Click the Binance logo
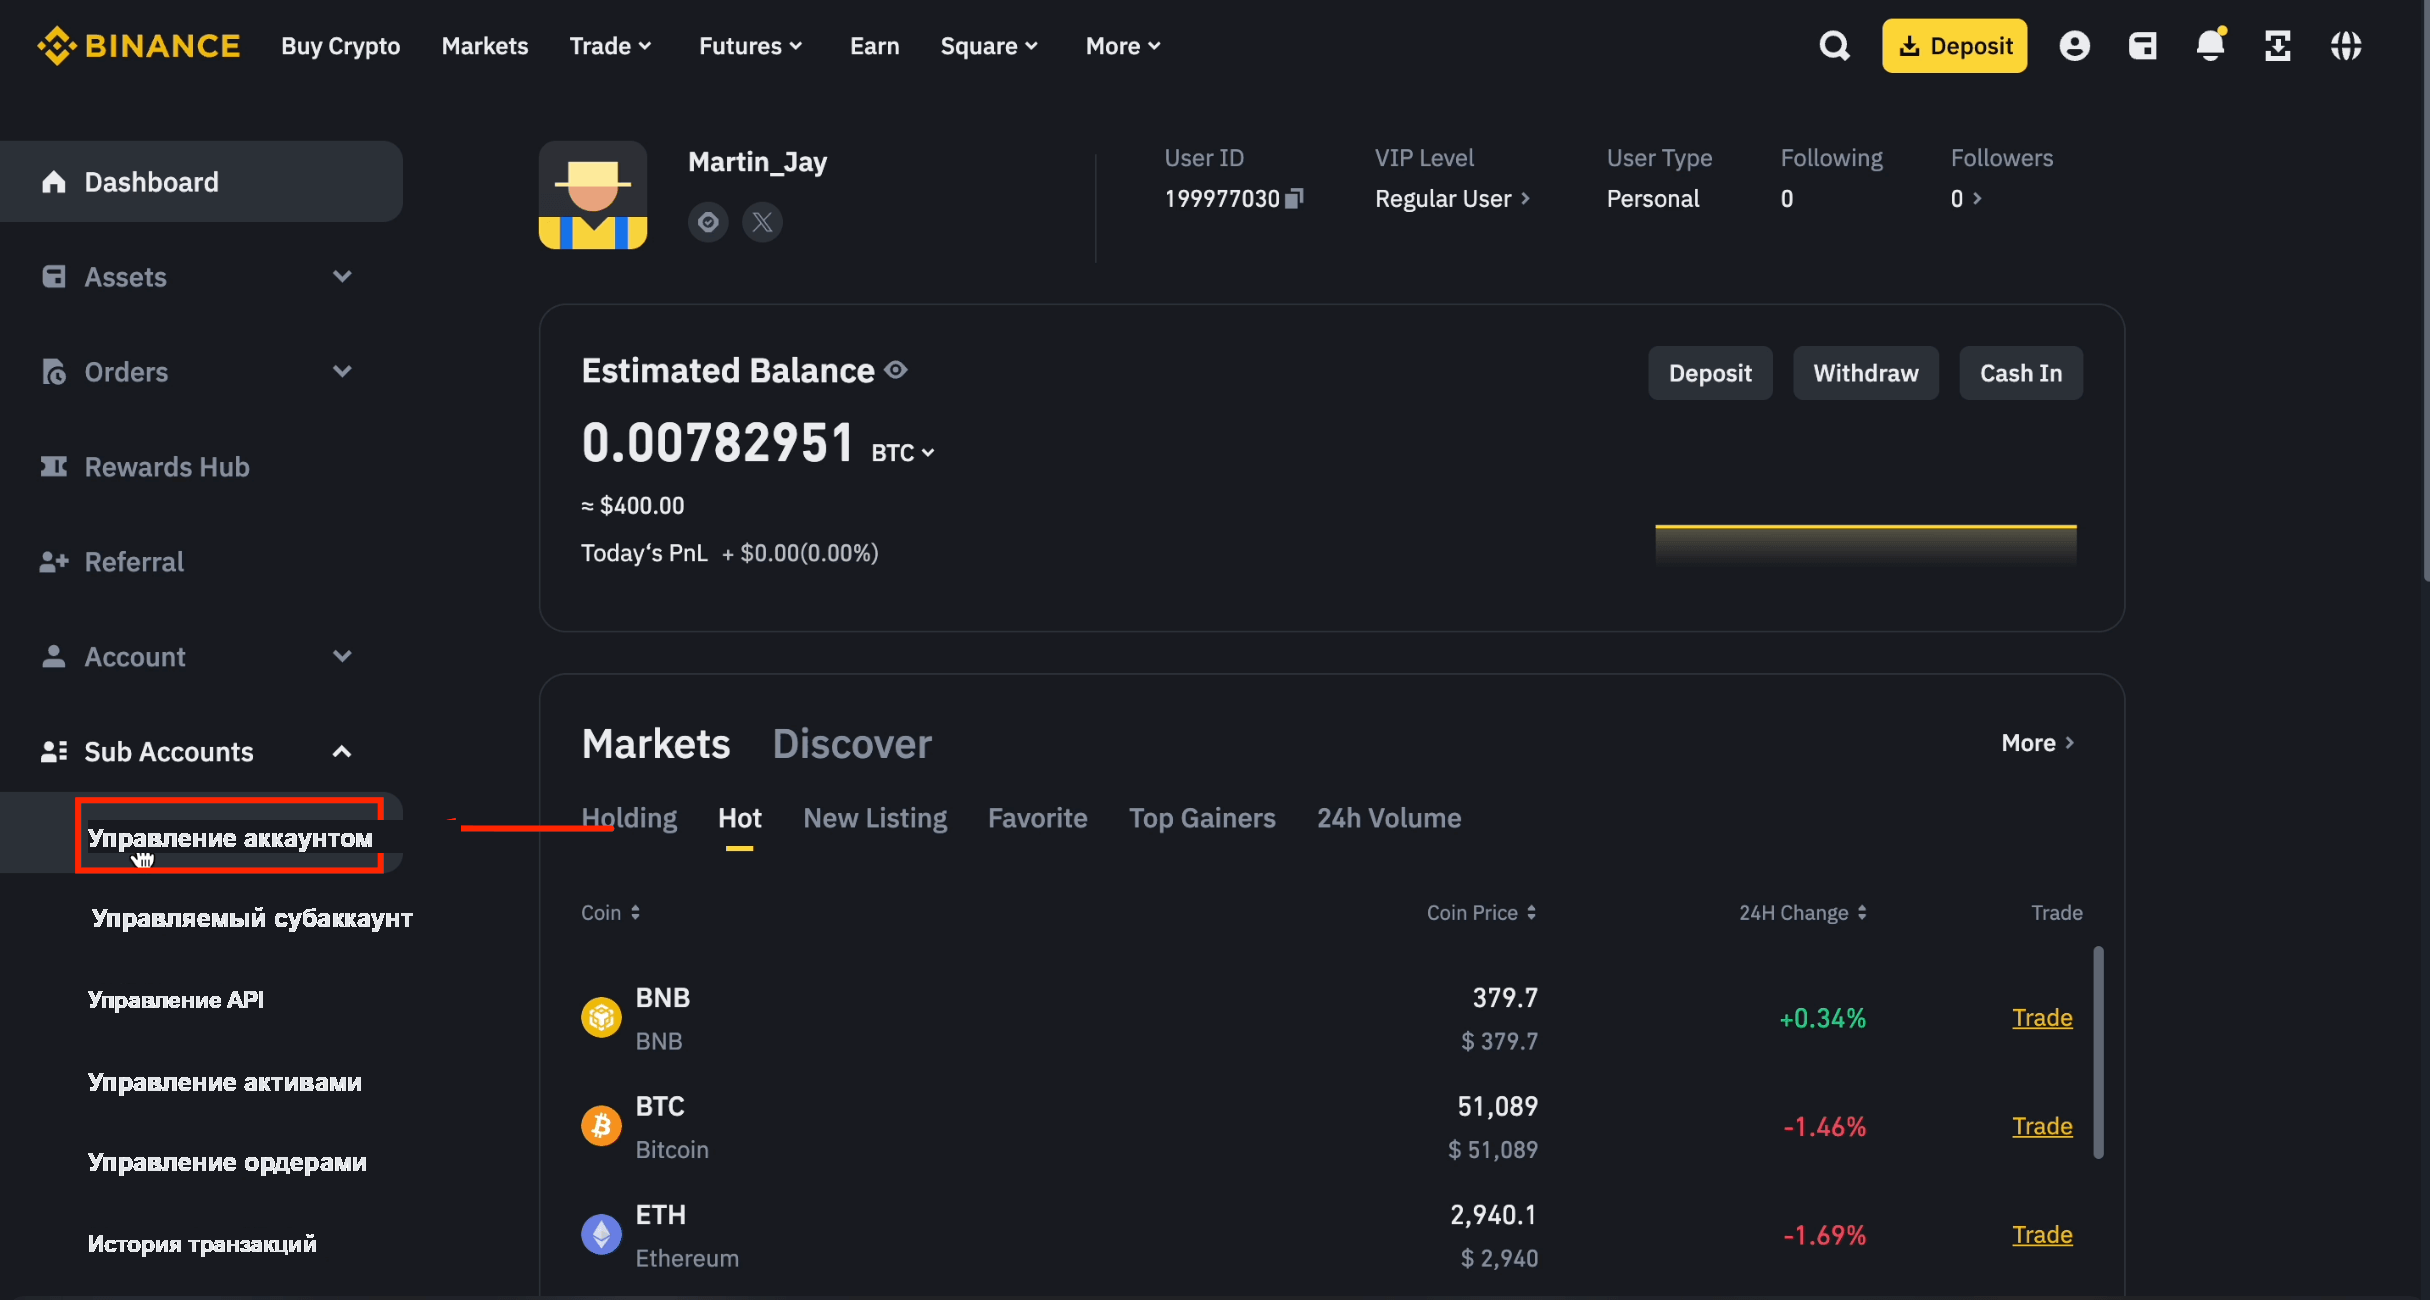2430x1300 pixels. 139,46
